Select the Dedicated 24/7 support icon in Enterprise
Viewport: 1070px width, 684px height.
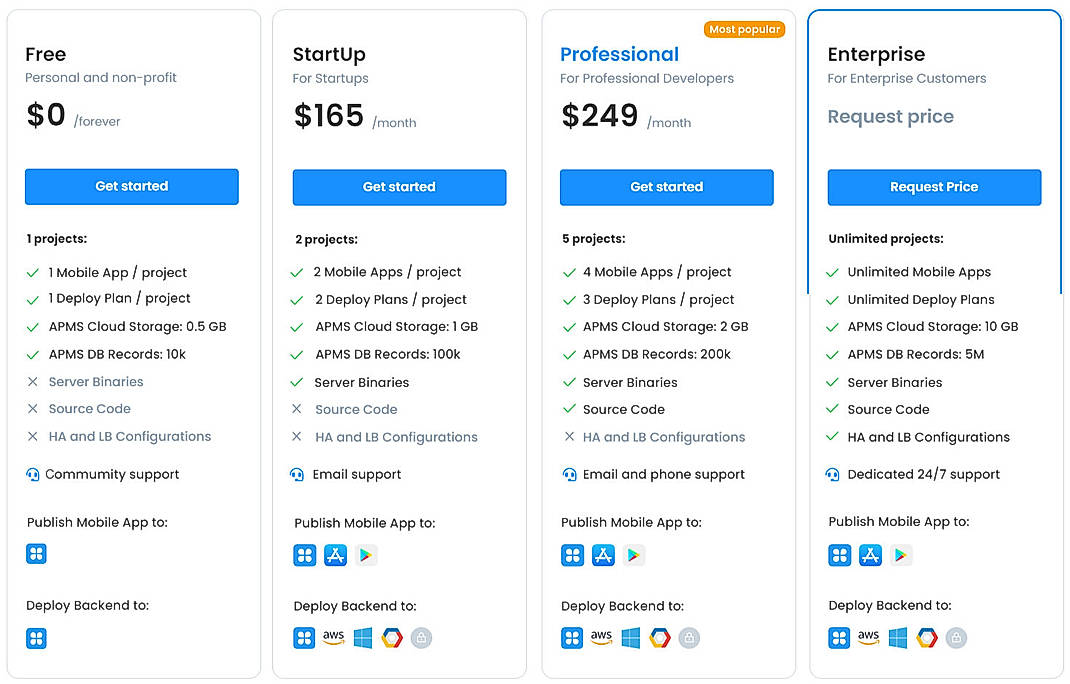(834, 474)
